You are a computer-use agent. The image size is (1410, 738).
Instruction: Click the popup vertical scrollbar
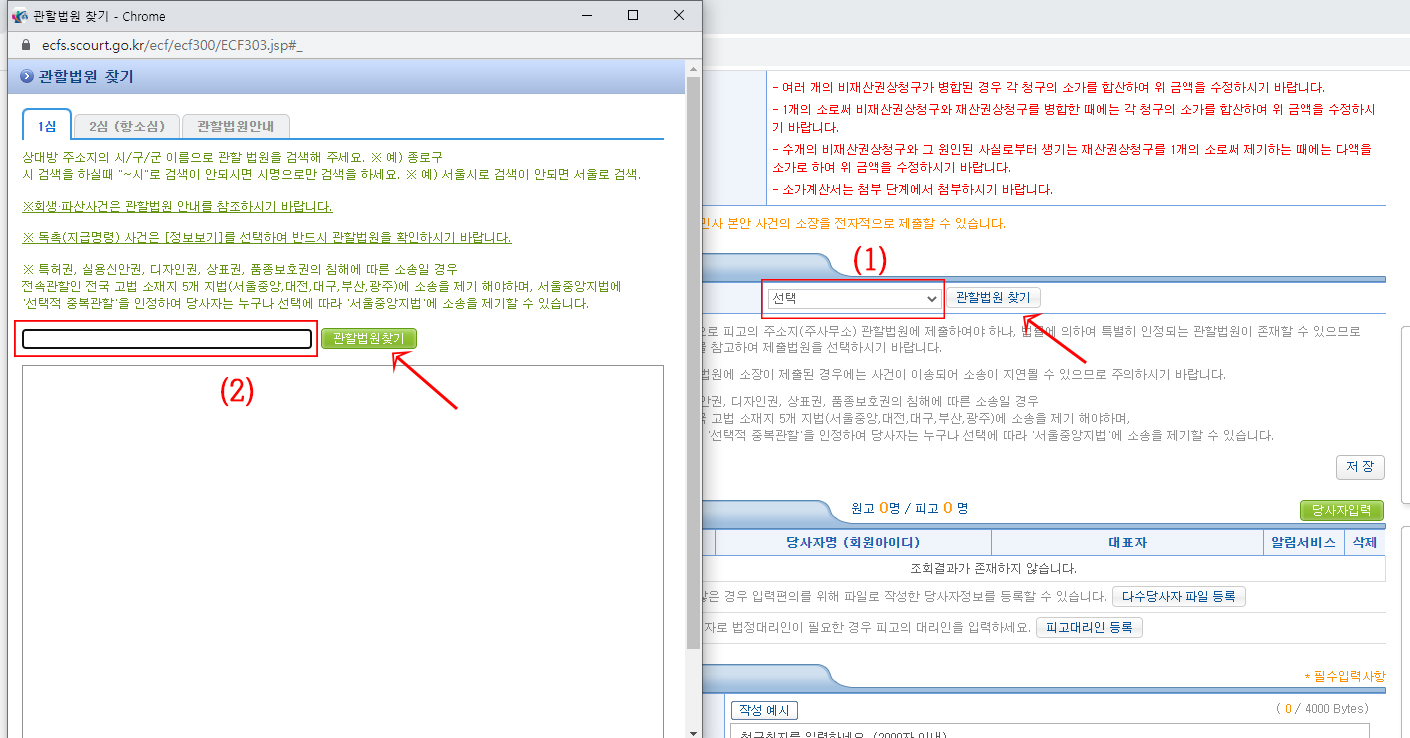(x=693, y=365)
